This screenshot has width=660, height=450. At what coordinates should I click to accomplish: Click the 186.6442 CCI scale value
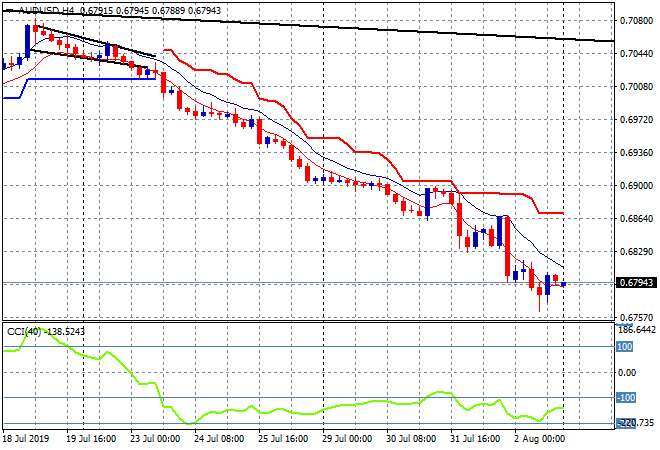click(x=637, y=330)
